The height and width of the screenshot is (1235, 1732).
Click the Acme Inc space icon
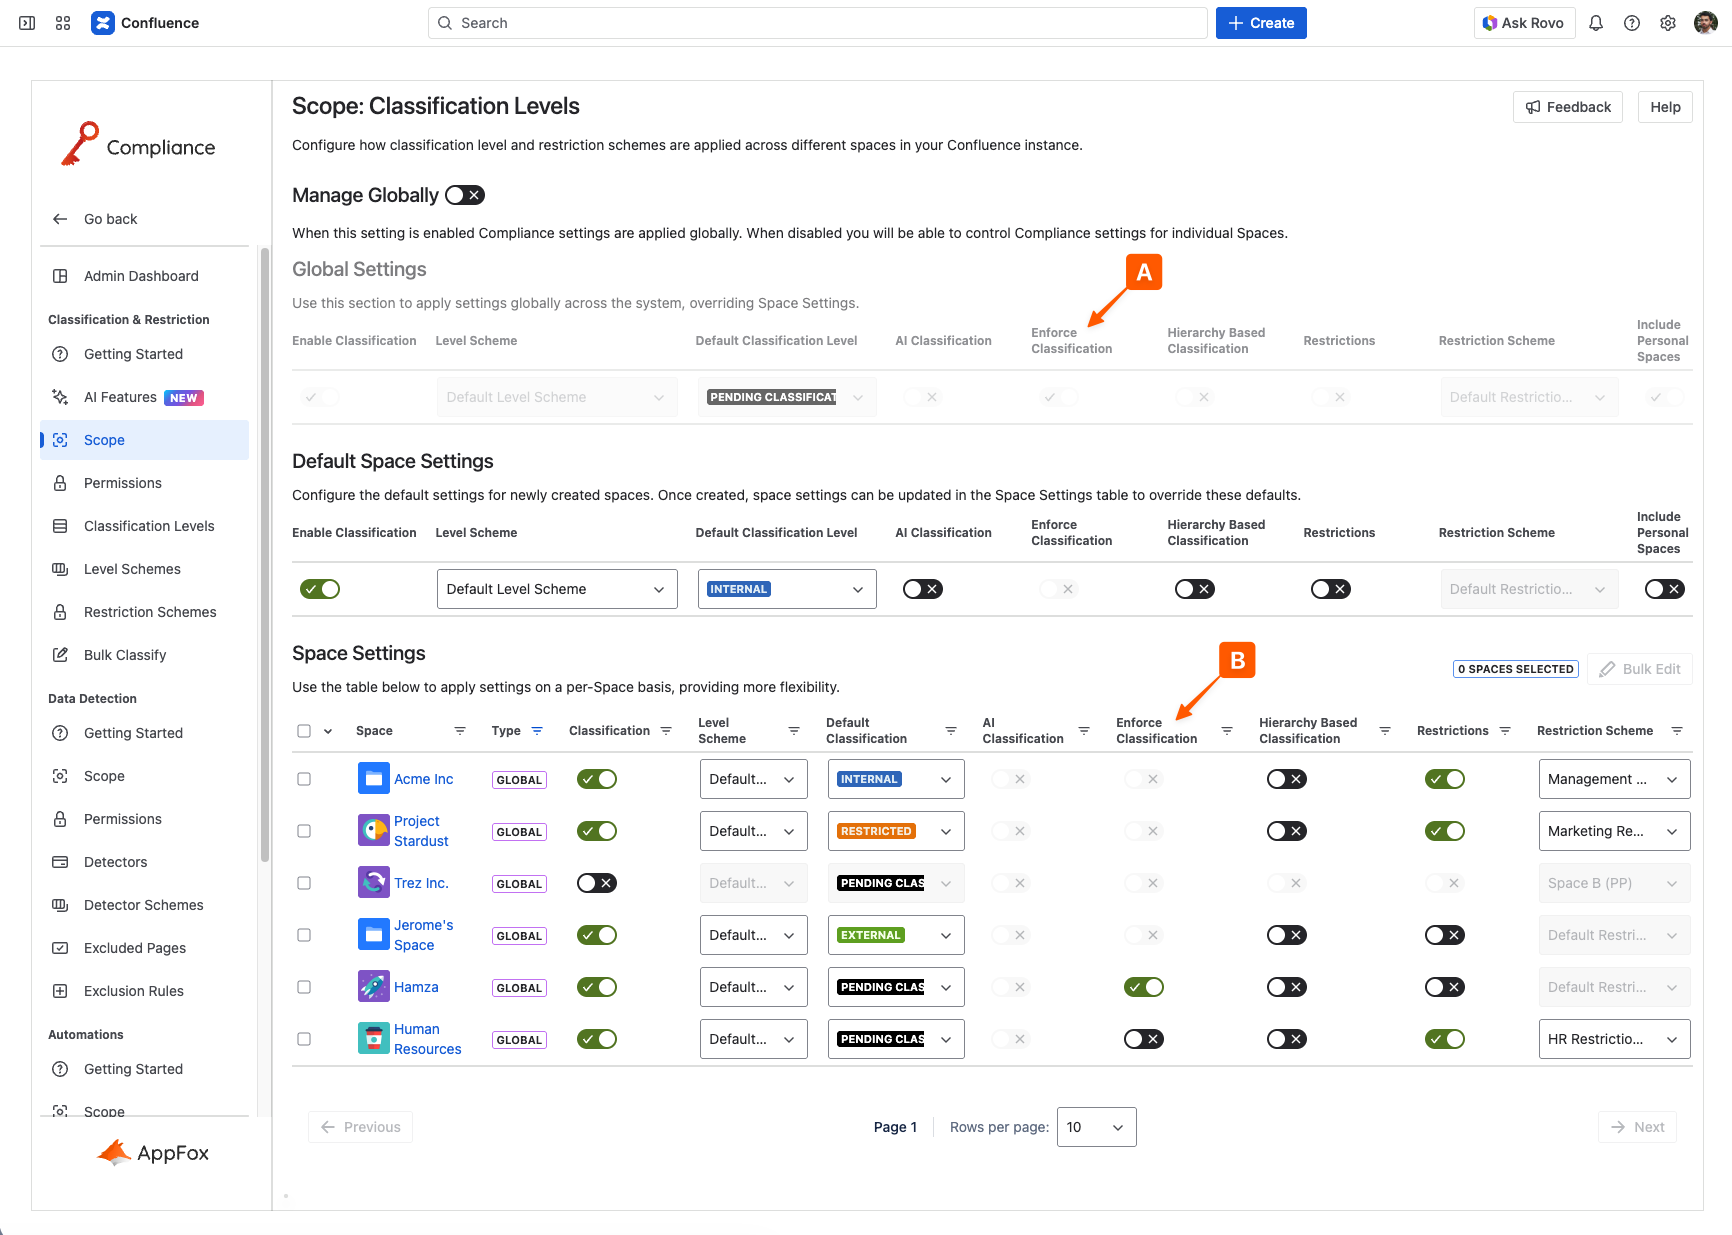373,779
